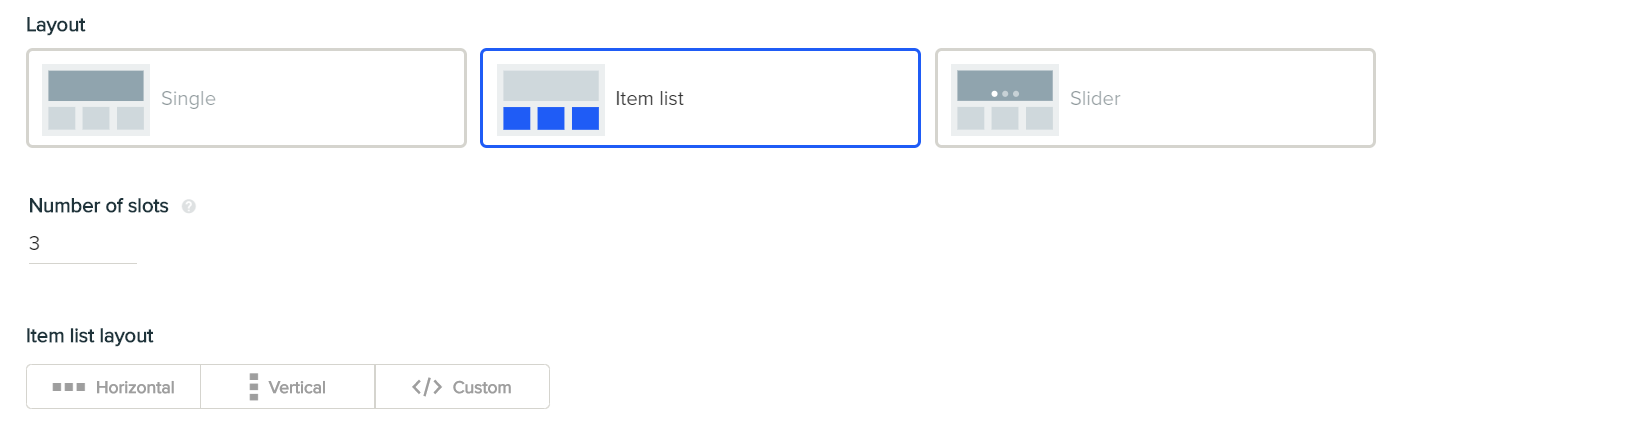
Task: Focus the Number of slots input field
Action: pos(83,244)
